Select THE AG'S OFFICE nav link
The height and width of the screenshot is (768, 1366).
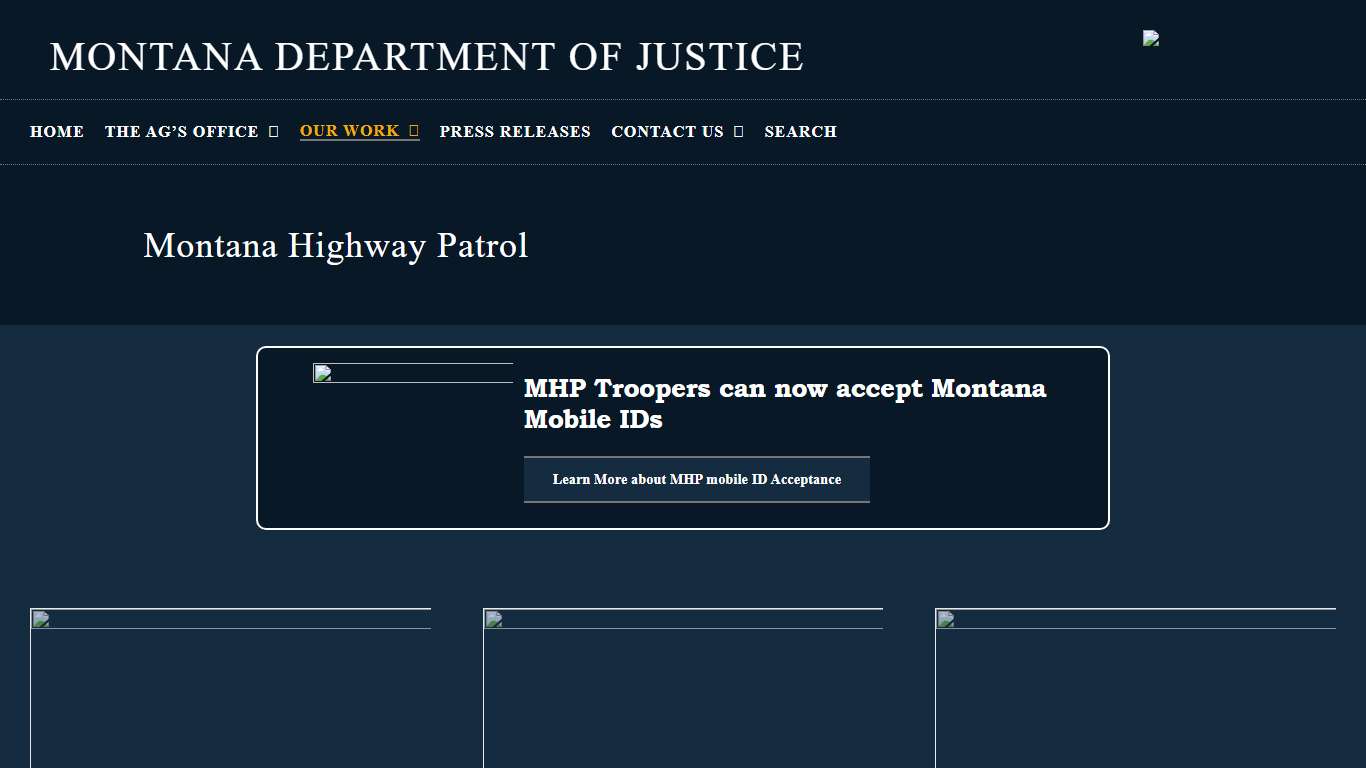click(181, 131)
